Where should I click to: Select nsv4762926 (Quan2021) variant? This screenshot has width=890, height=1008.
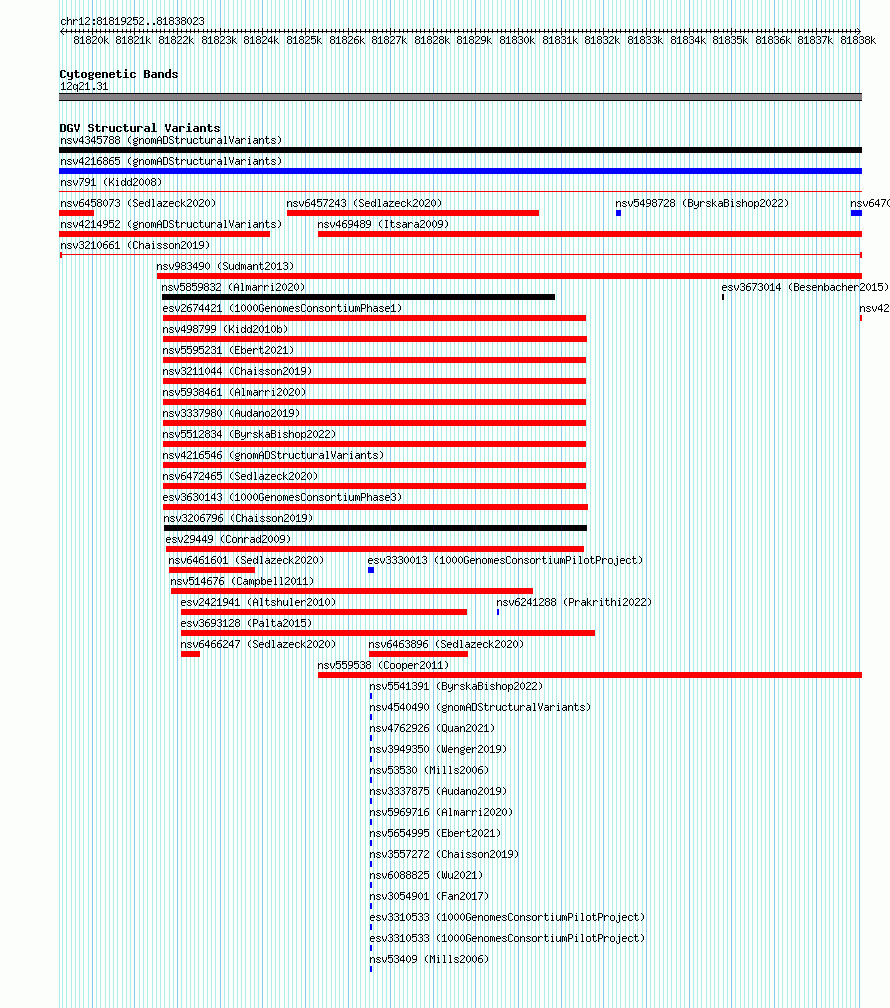point(432,728)
